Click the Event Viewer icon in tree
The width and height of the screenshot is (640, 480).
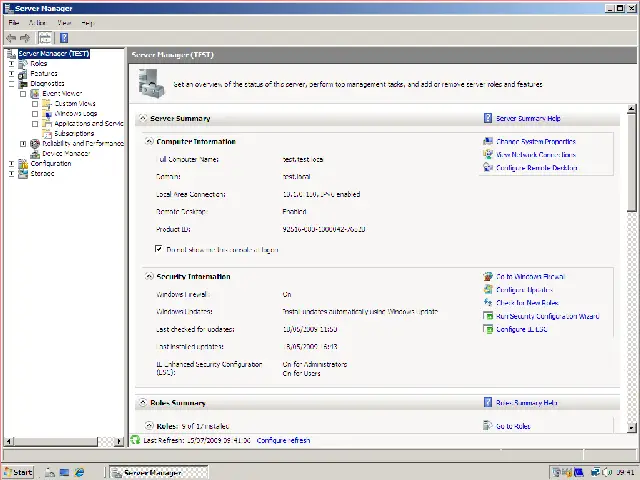(35, 94)
